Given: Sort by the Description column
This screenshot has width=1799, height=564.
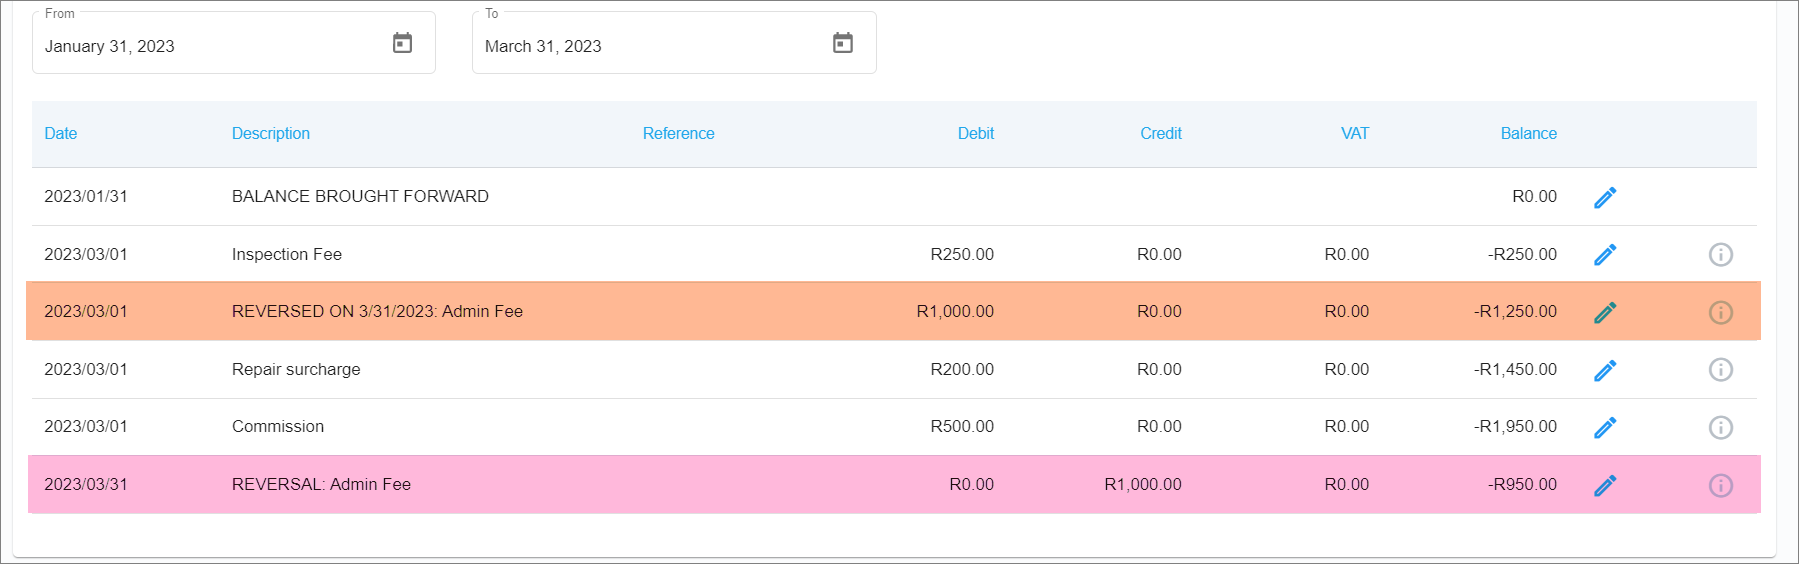Looking at the screenshot, I should click(271, 134).
